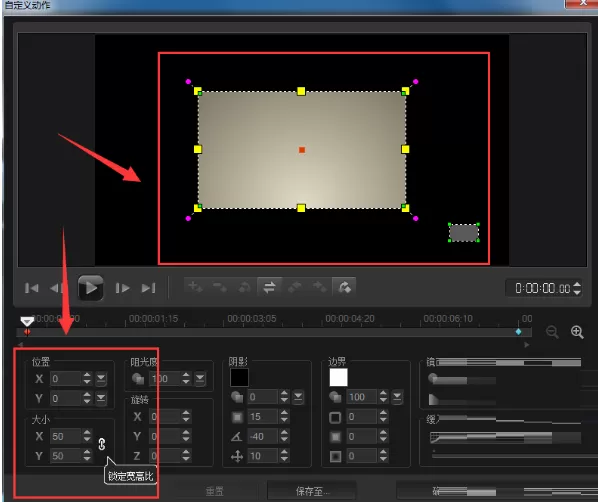Image resolution: width=598 pixels, height=502 pixels.
Task: Jump to the end of the clip
Action: [x=148, y=288]
